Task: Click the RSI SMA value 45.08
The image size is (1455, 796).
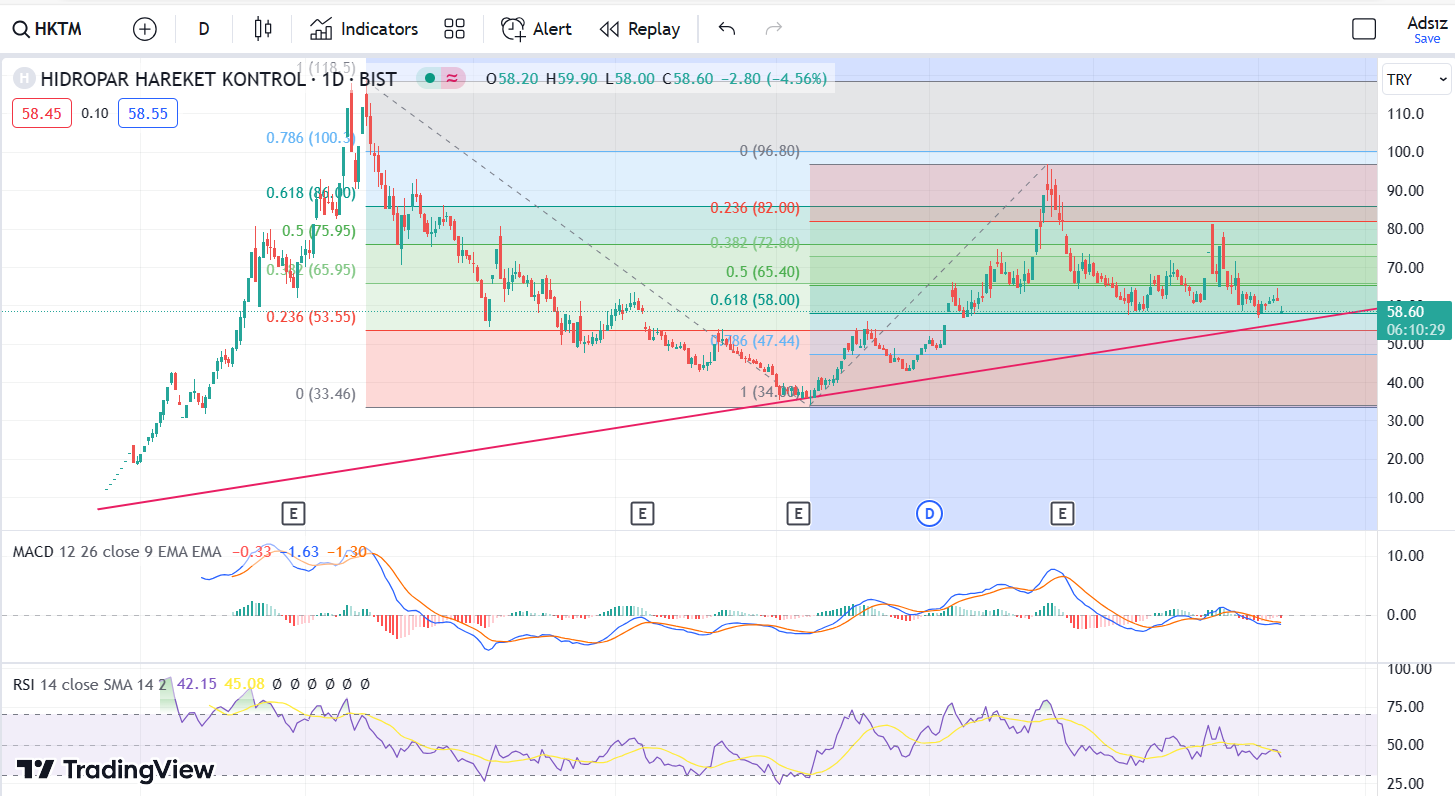Action: tap(244, 684)
